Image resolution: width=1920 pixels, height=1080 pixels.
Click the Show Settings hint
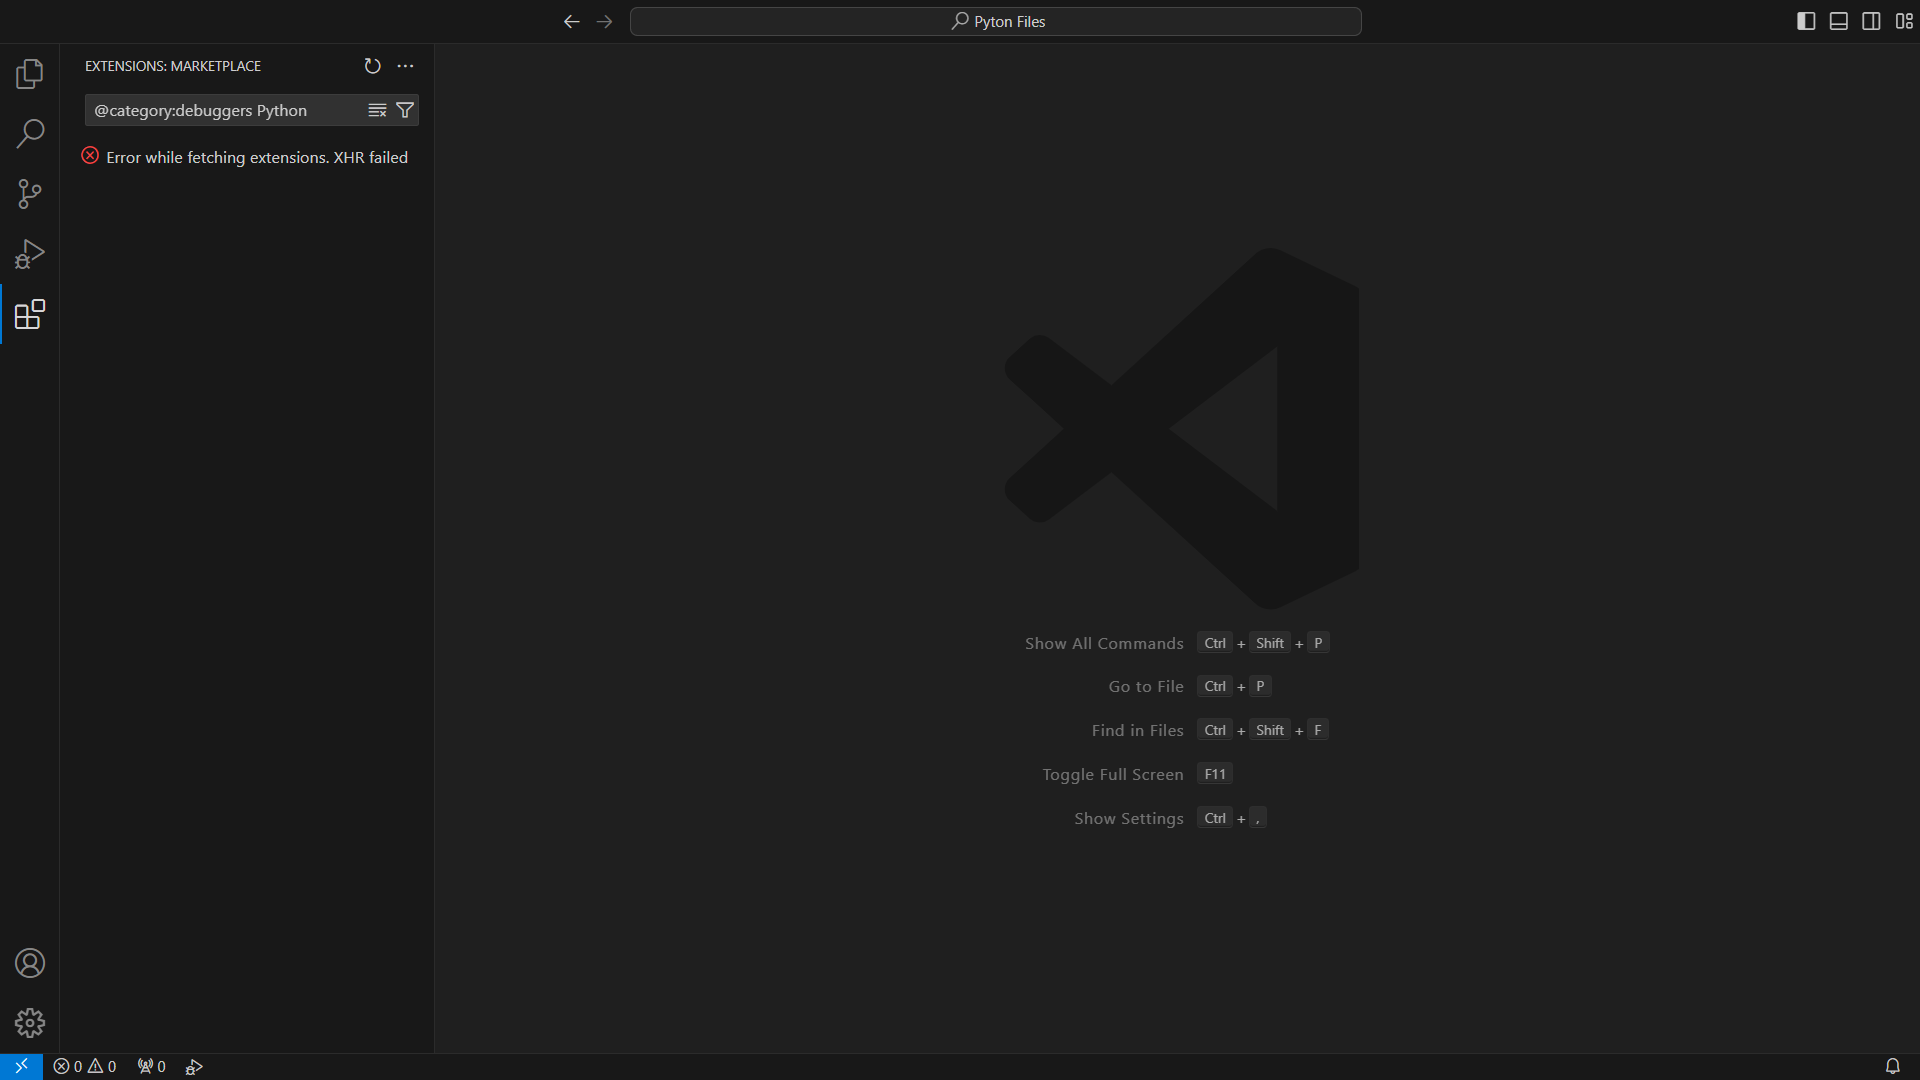[x=1129, y=818]
